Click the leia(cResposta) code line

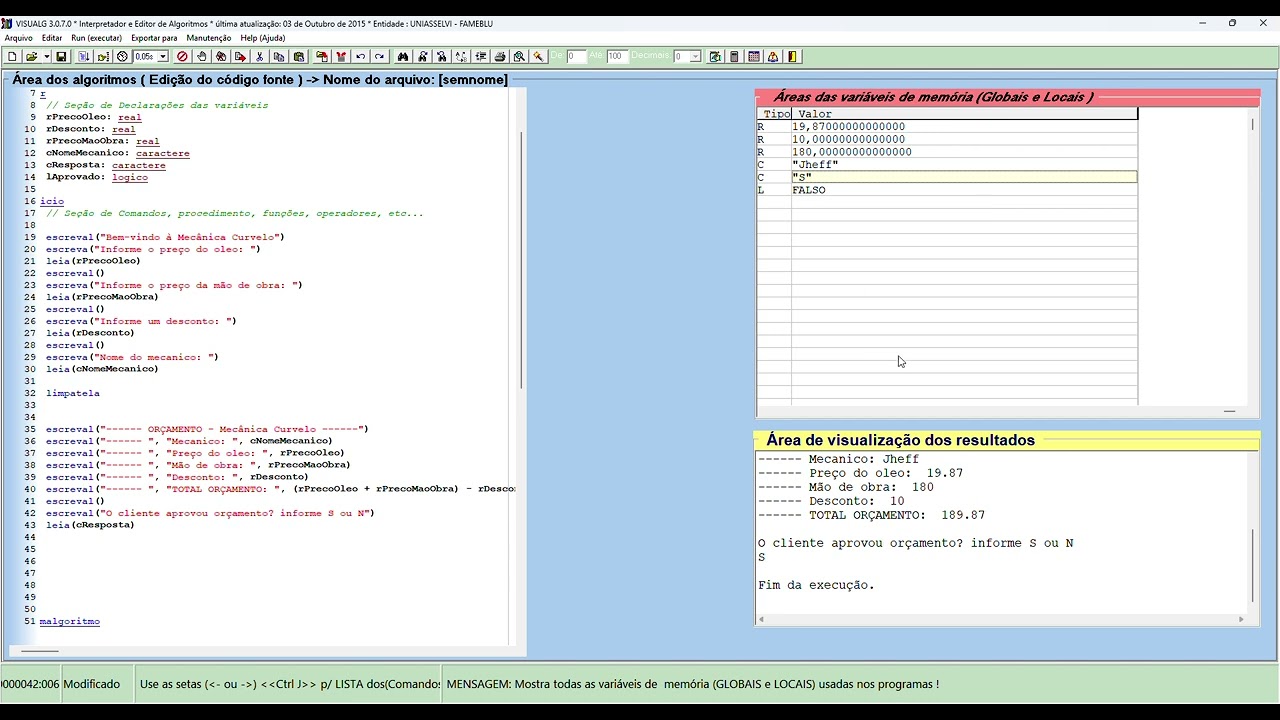[x=90, y=525]
